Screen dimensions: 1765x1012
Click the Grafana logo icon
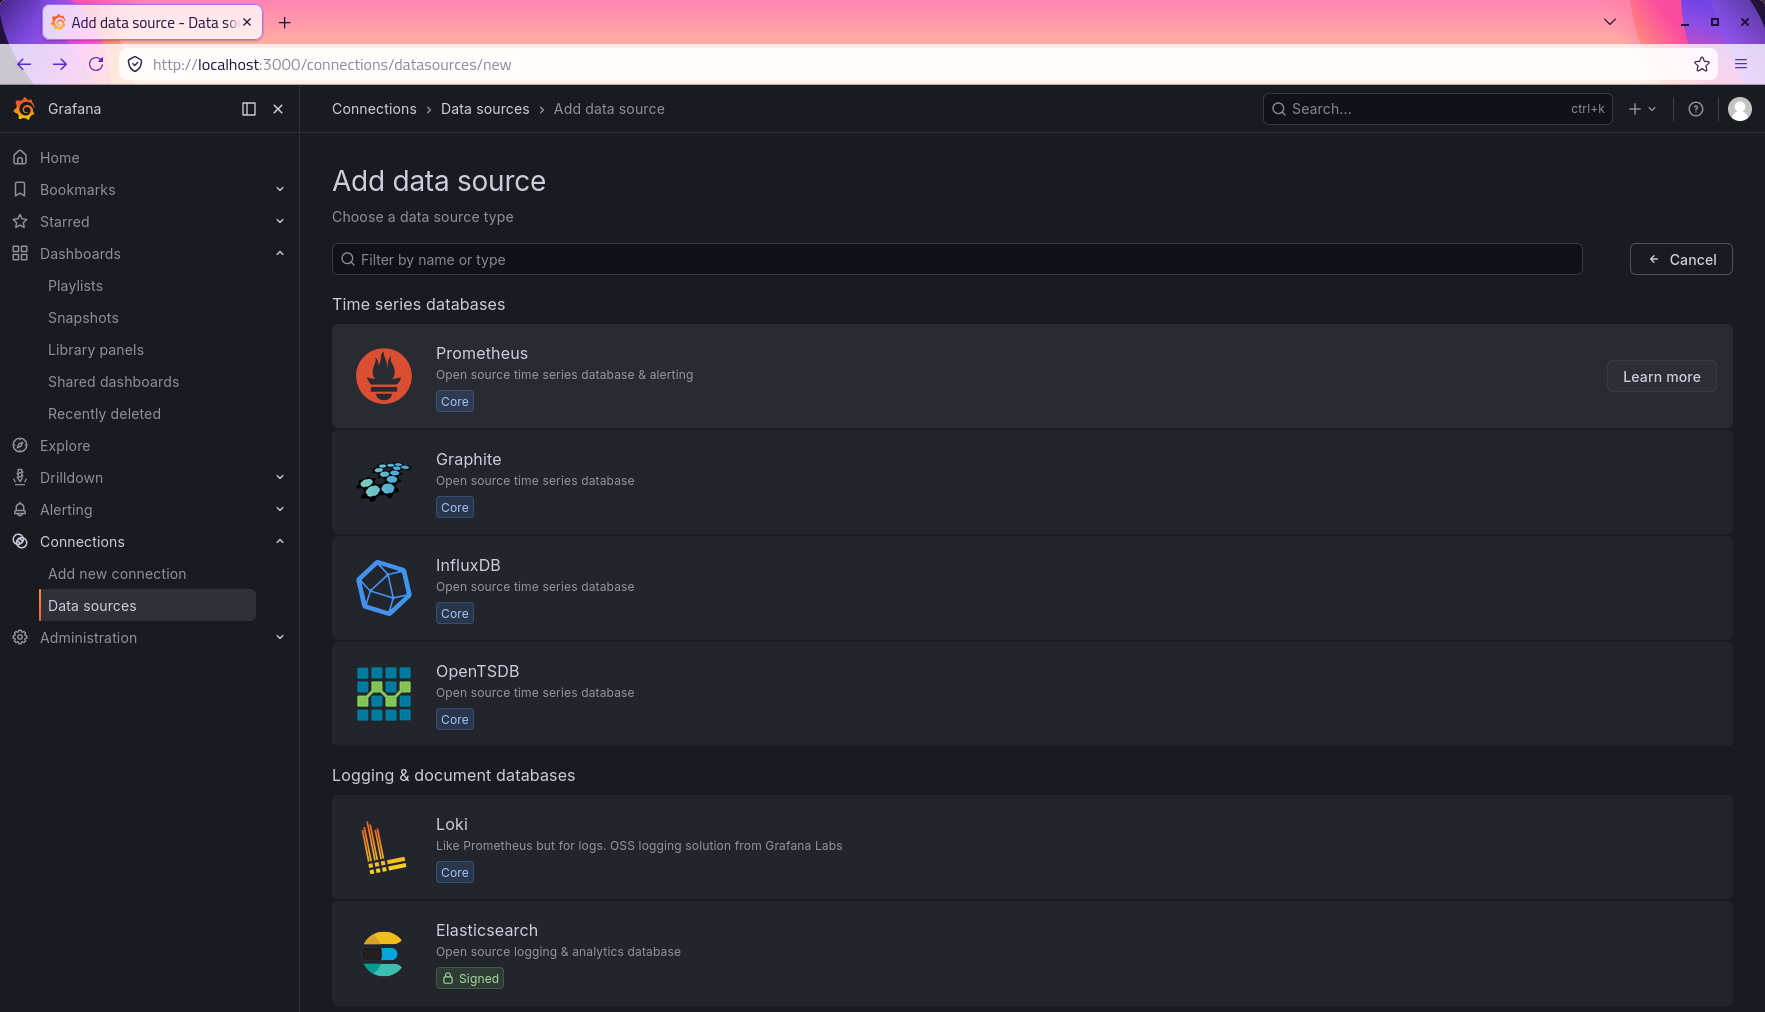tap(24, 109)
